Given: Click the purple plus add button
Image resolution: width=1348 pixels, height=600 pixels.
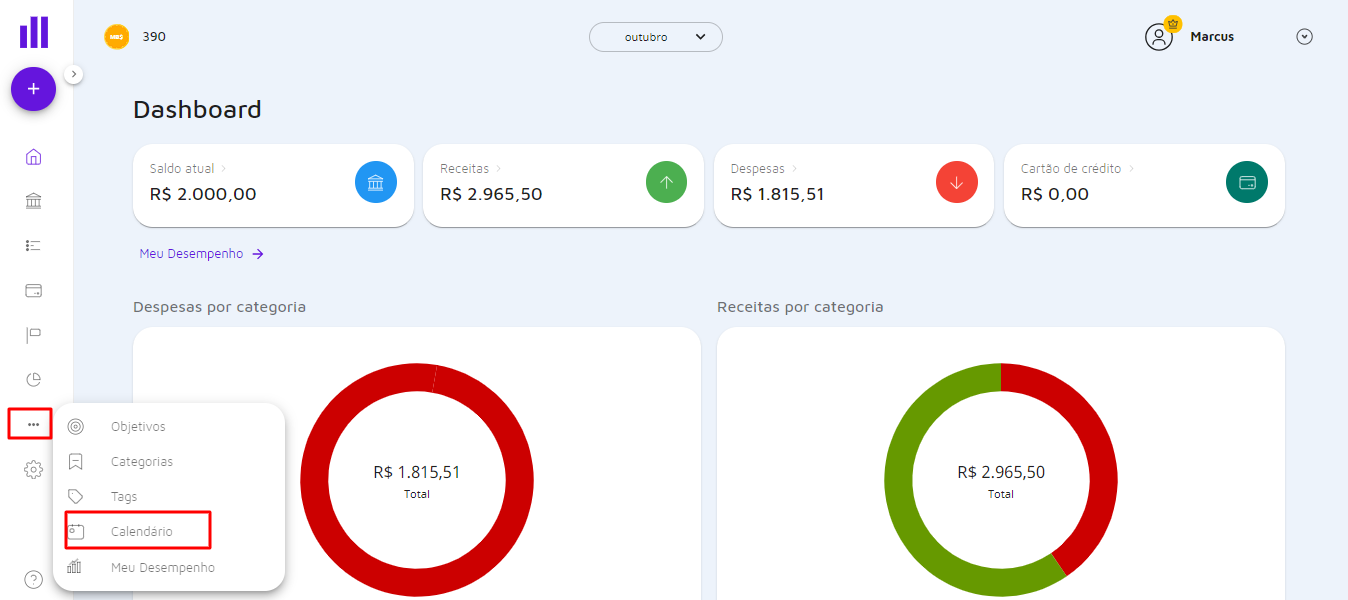Looking at the screenshot, I should click(33, 89).
